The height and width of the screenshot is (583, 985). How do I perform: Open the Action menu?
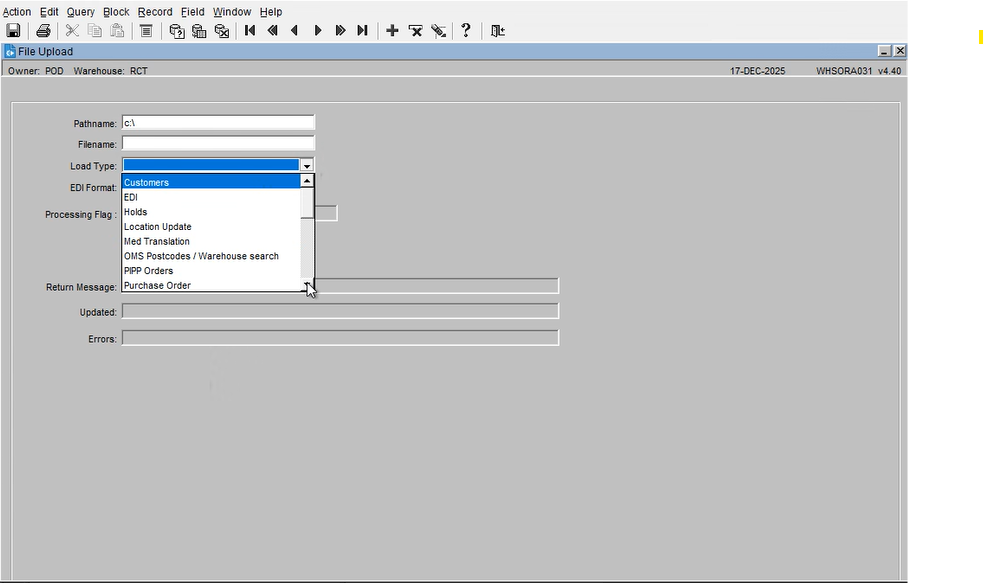point(17,12)
